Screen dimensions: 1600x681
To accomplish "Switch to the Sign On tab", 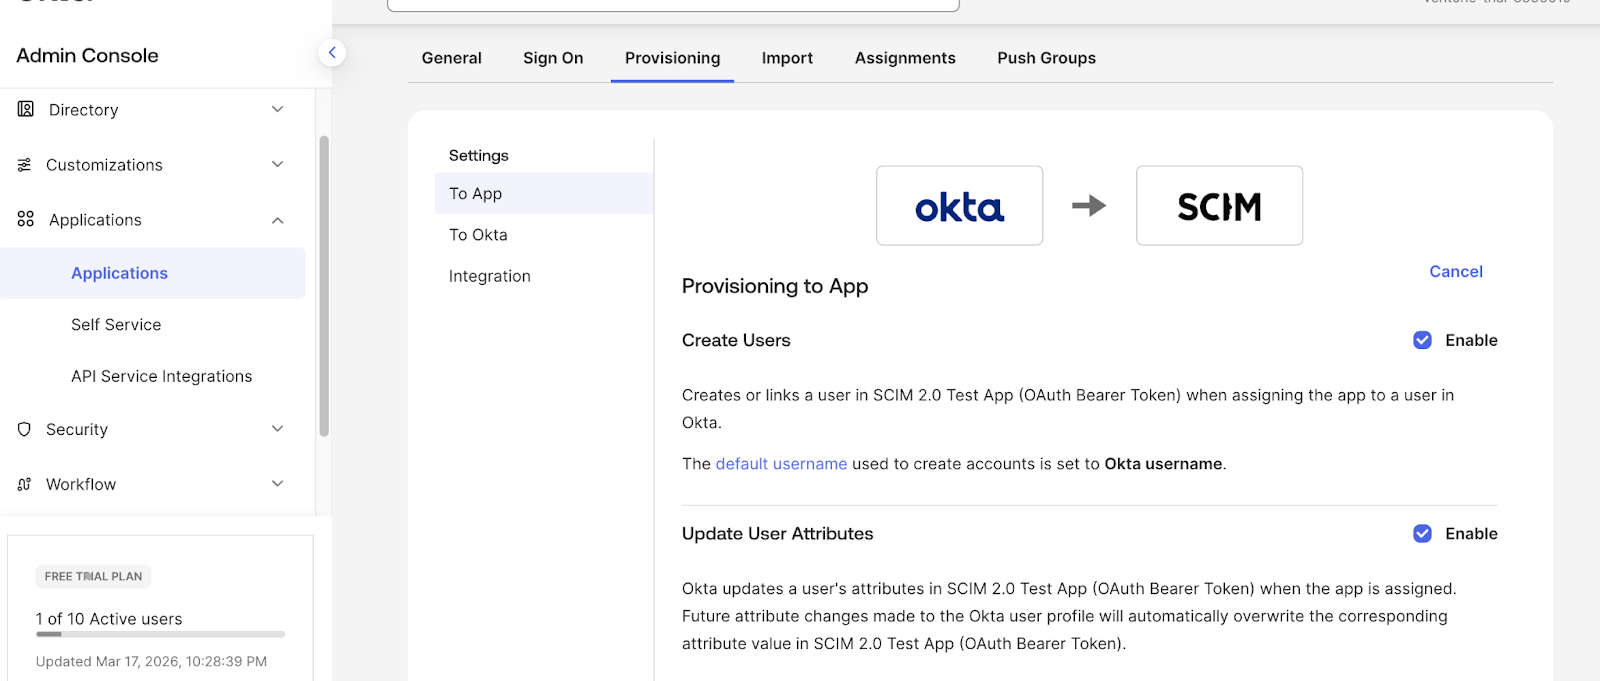I will click(x=553, y=58).
